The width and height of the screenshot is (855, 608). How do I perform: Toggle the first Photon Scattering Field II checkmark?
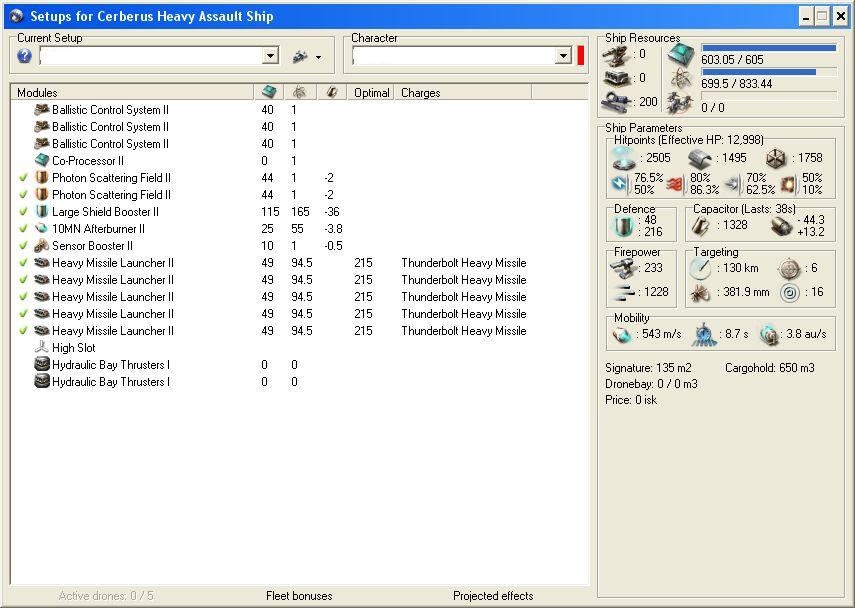[23, 178]
